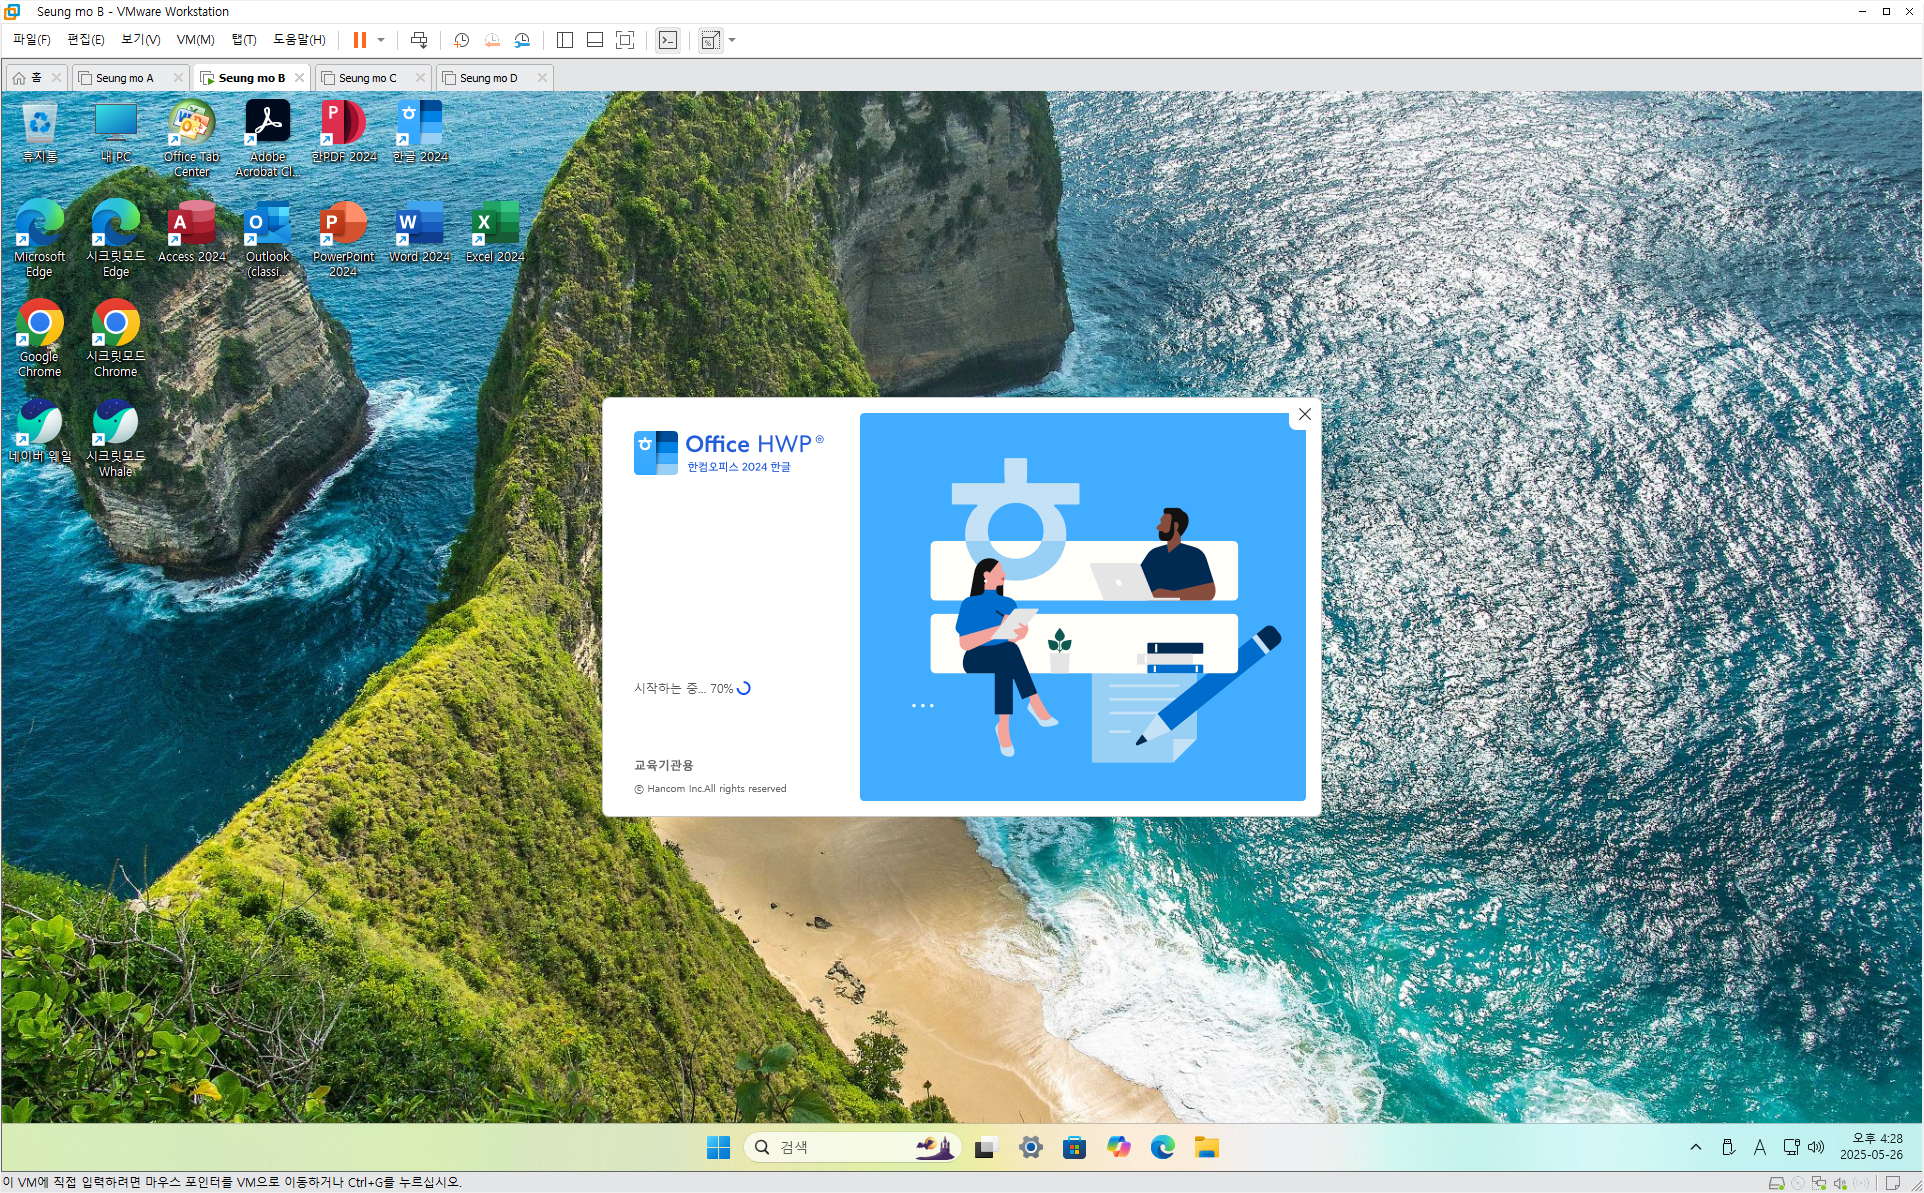Toggle the library sidebar panel

tap(565, 40)
